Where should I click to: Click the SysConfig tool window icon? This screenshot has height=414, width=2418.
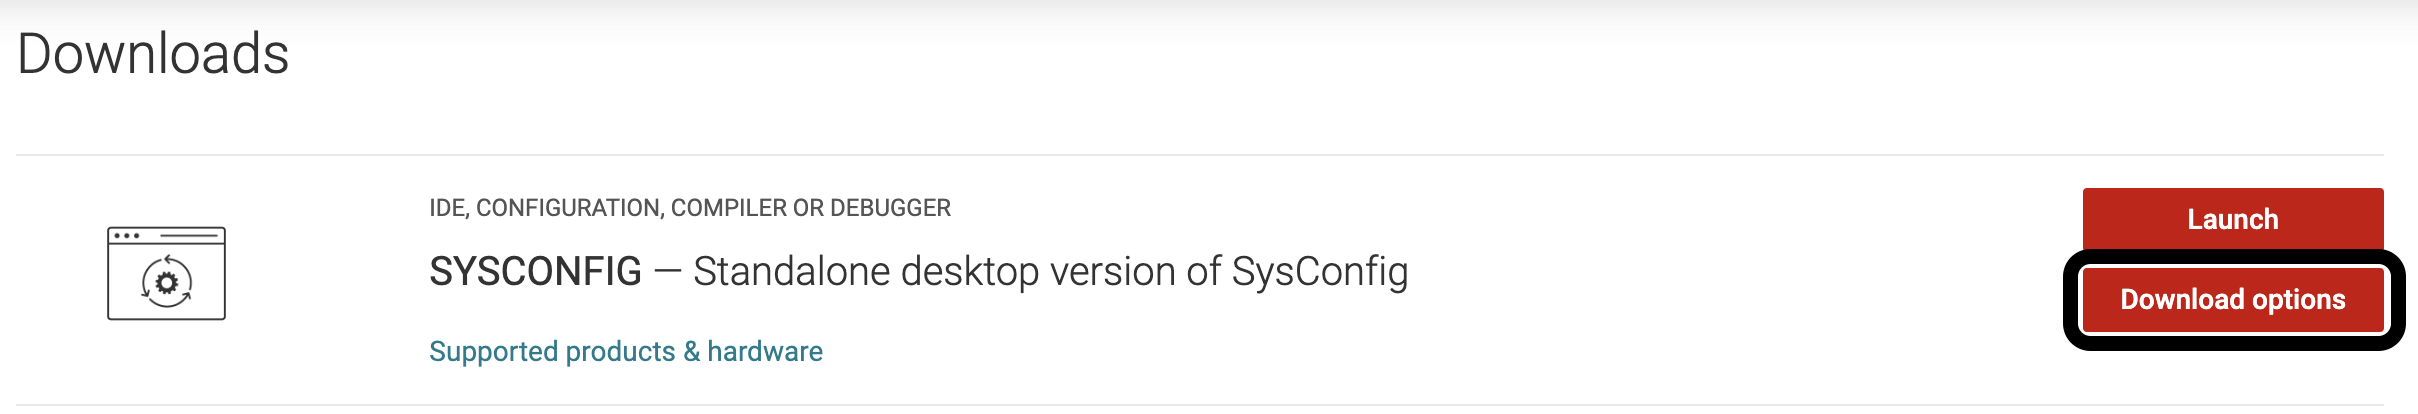coord(166,273)
